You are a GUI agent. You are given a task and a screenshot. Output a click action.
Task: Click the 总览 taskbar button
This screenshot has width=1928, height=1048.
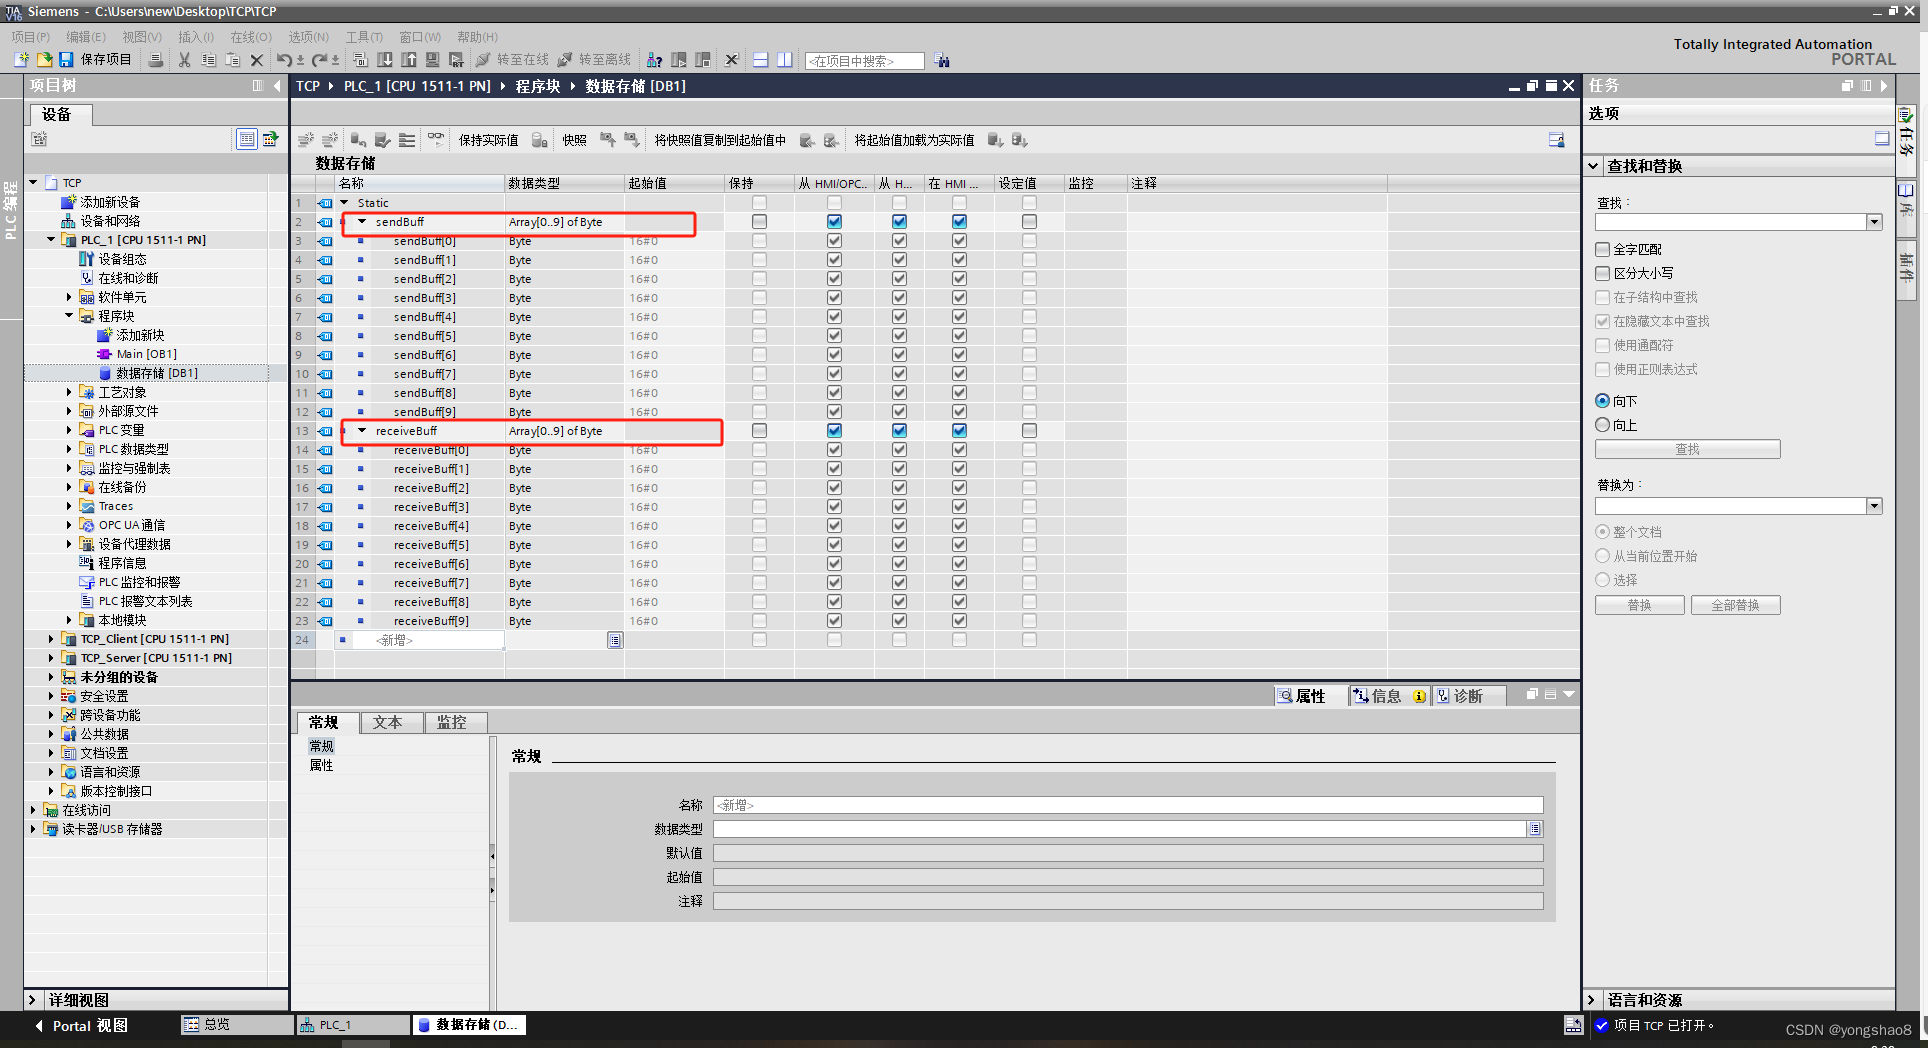click(237, 1025)
